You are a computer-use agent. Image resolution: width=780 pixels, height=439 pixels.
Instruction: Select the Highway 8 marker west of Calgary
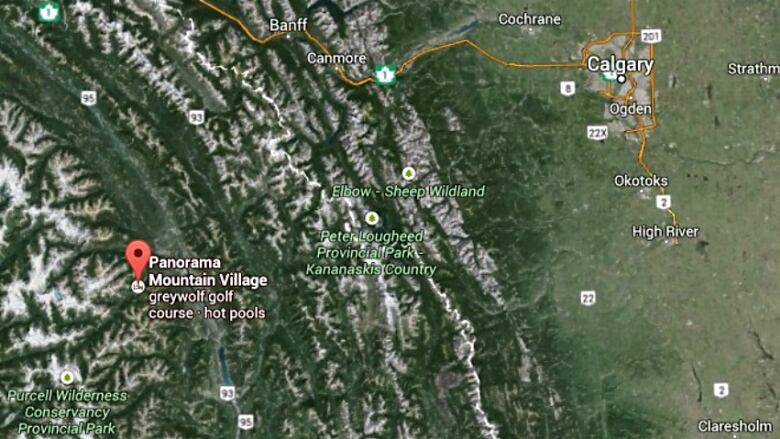(x=568, y=88)
